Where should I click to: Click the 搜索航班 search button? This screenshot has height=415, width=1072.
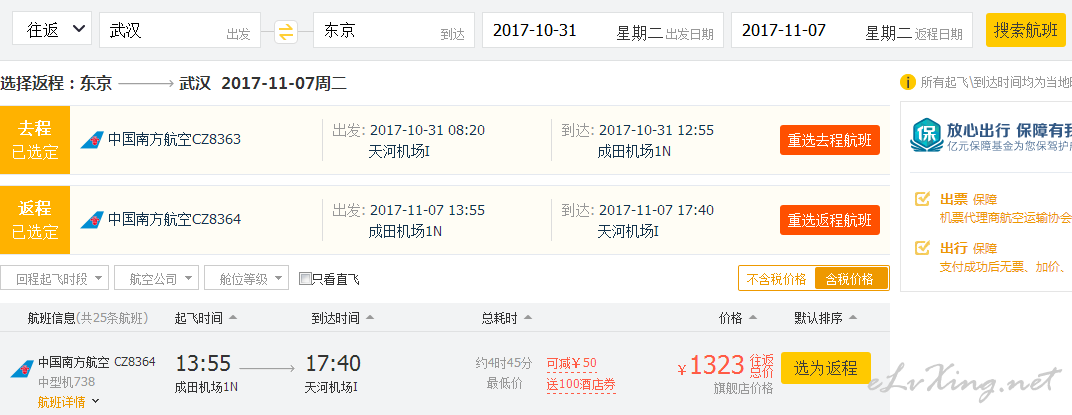pyautogui.click(x=1026, y=30)
